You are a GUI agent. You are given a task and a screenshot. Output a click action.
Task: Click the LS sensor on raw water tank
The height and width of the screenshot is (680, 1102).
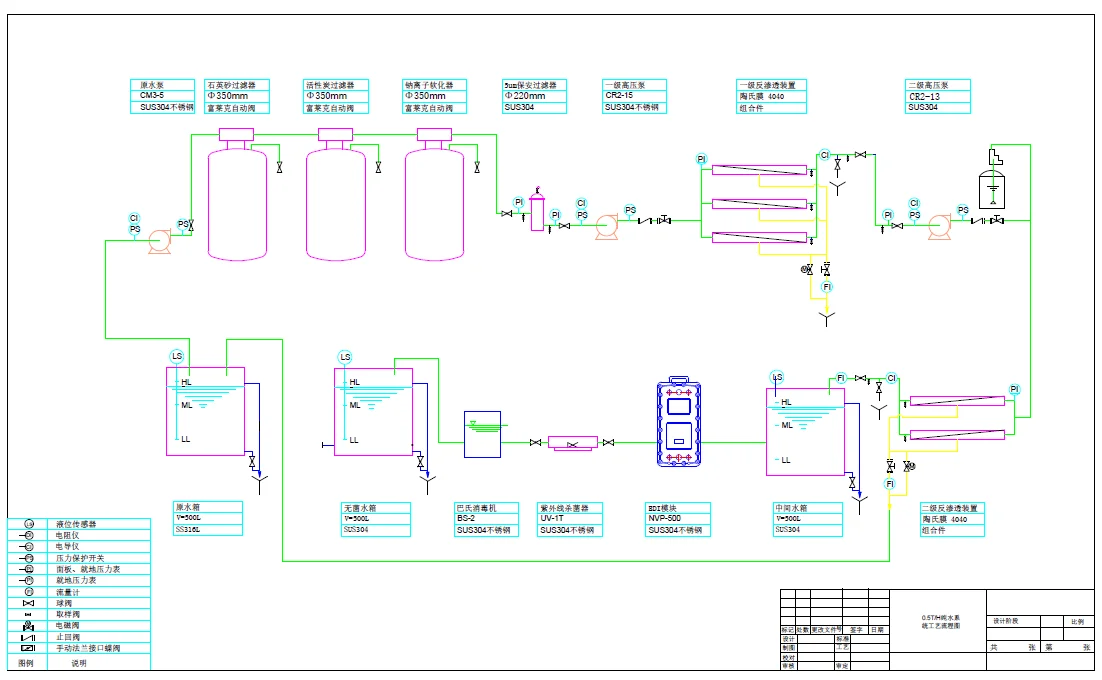click(x=177, y=356)
